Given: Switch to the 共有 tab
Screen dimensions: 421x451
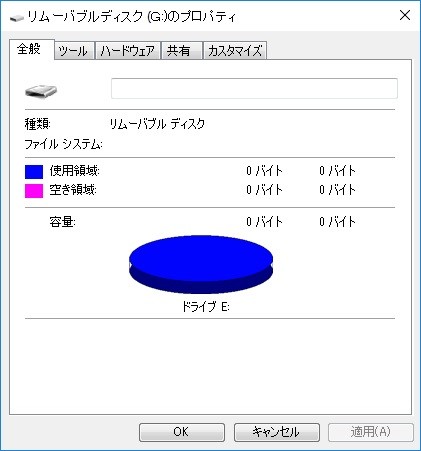Looking at the screenshot, I should click(x=182, y=51).
